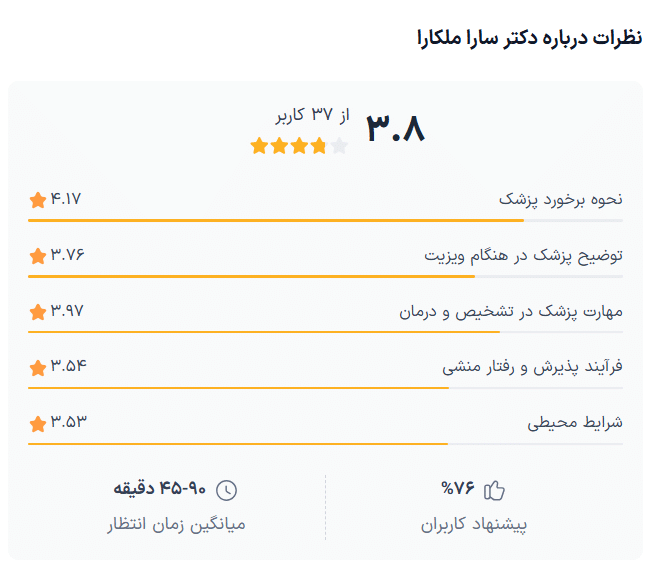Click the star next to ۳.۹۷ rating
Viewport: 650px width, 576px height.
pos(38,312)
